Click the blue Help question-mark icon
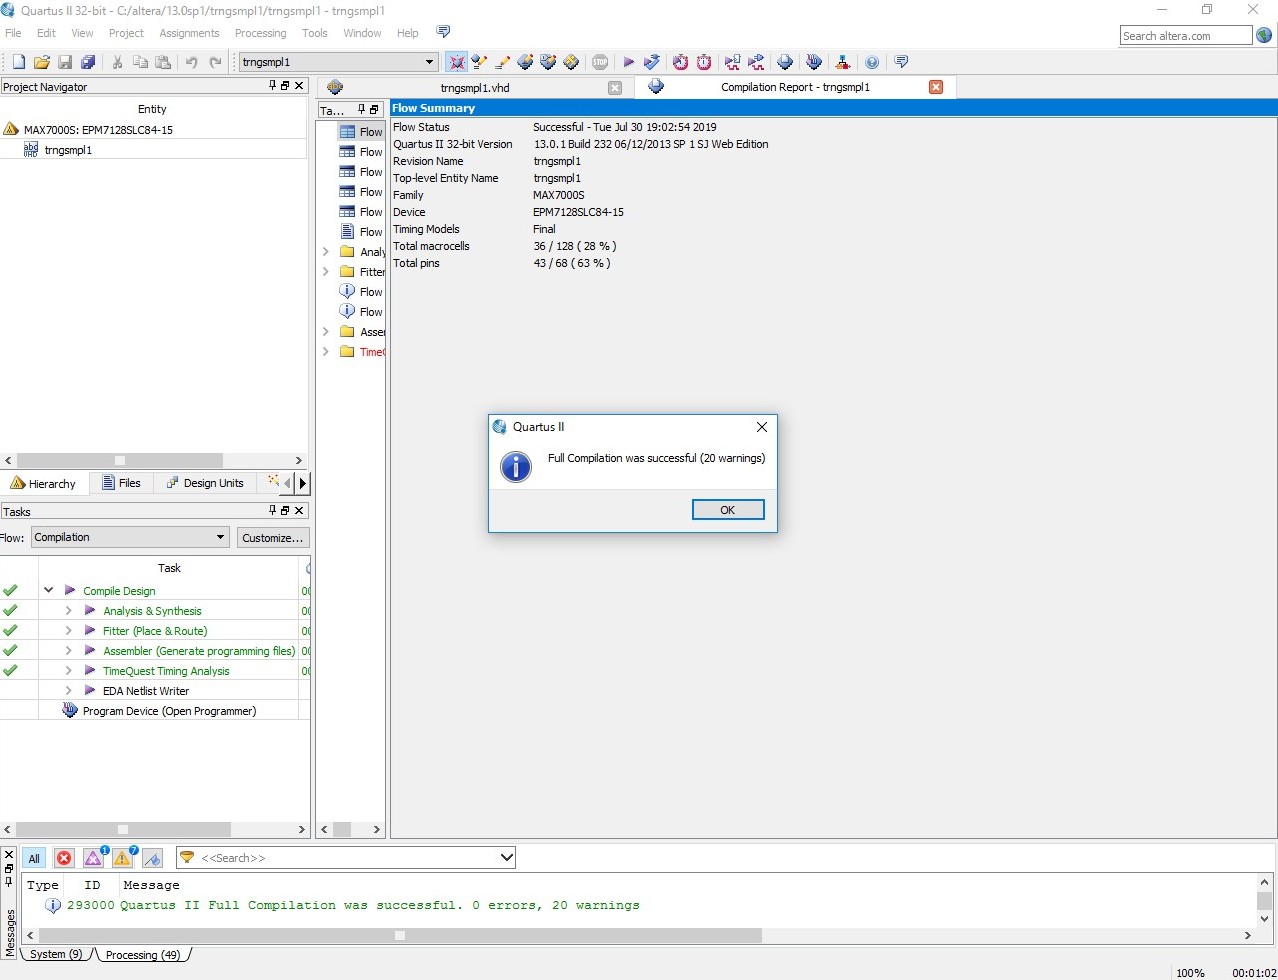 tap(872, 62)
